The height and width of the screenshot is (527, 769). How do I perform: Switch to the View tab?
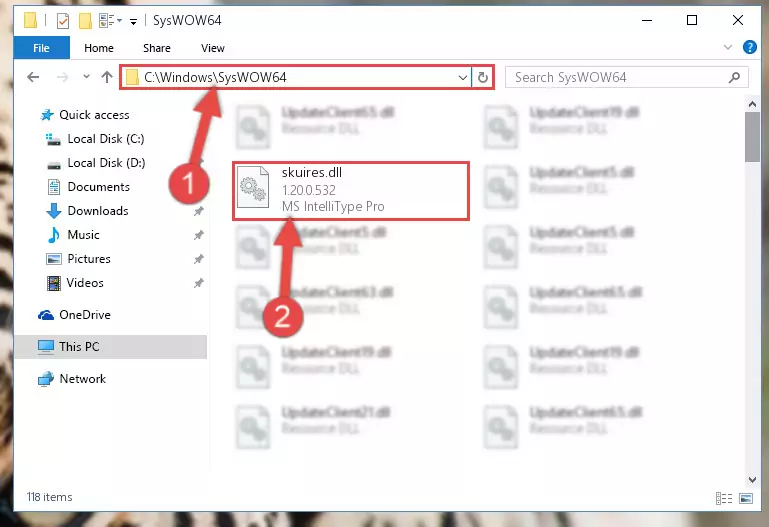(213, 48)
